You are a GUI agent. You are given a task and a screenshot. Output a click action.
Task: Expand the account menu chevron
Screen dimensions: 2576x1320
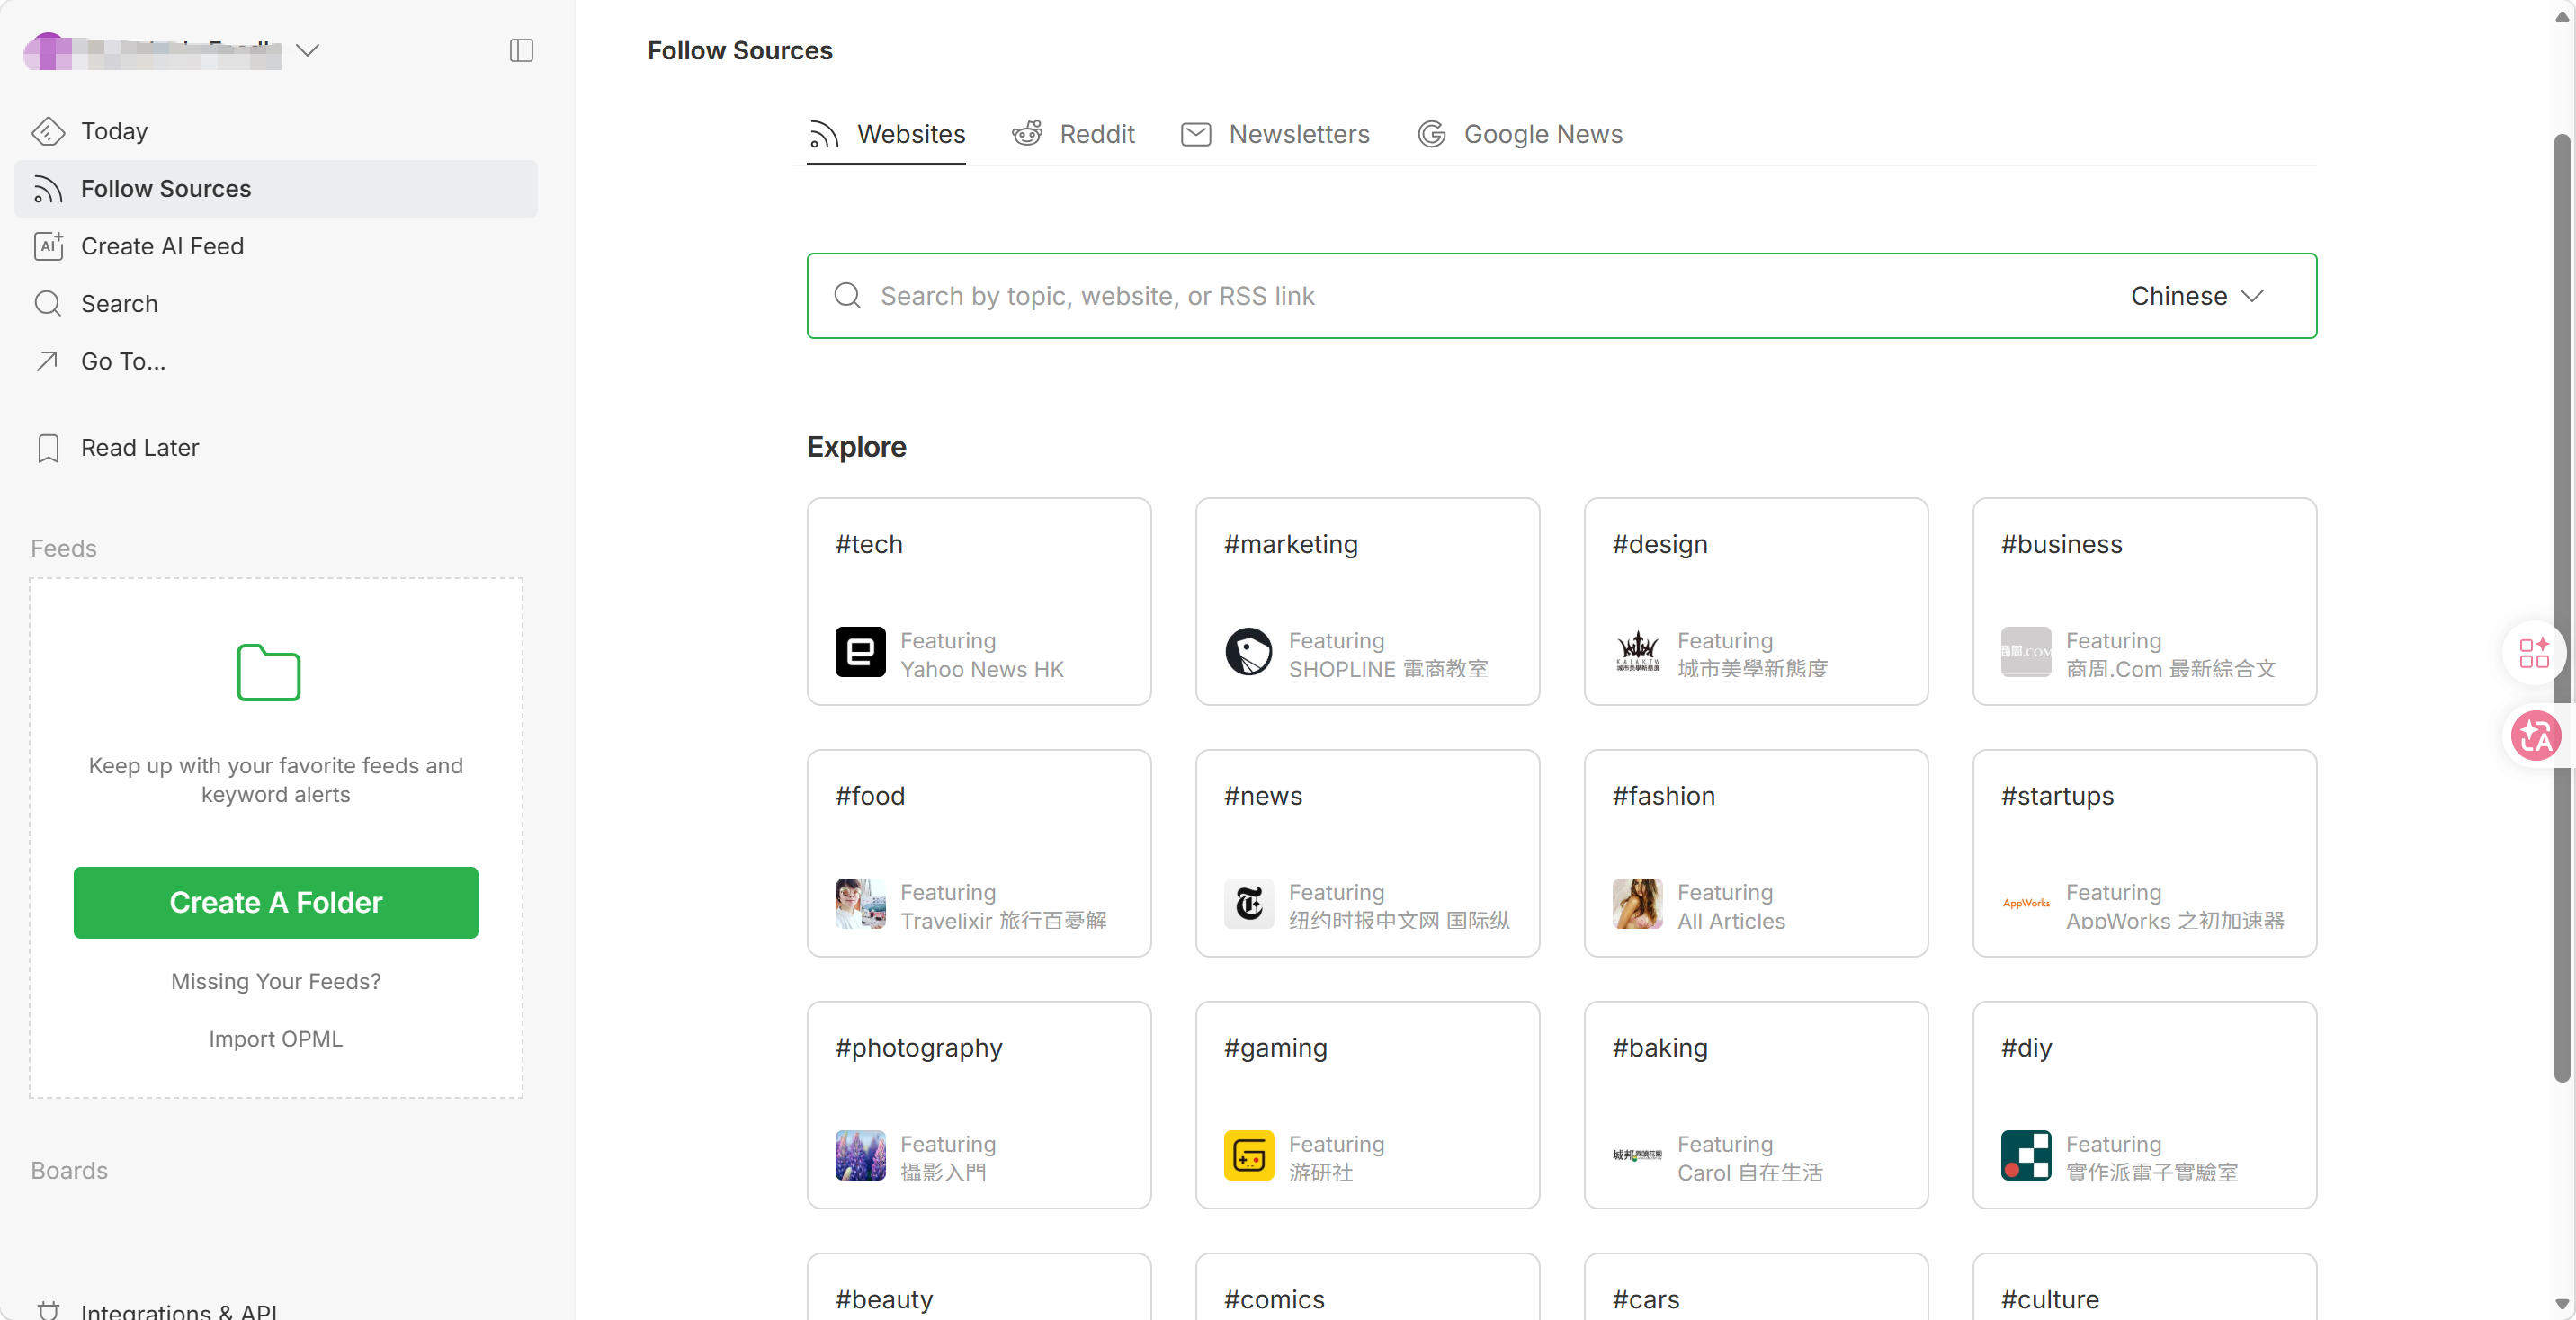pos(308,50)
